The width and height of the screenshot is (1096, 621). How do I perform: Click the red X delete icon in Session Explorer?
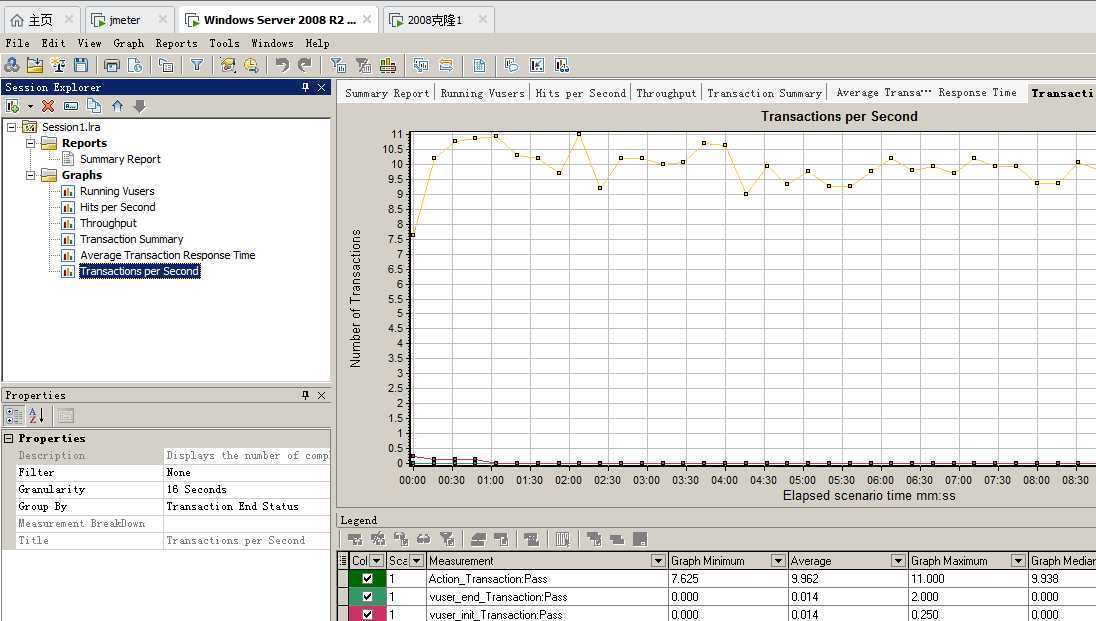click(x=48, y=106)
